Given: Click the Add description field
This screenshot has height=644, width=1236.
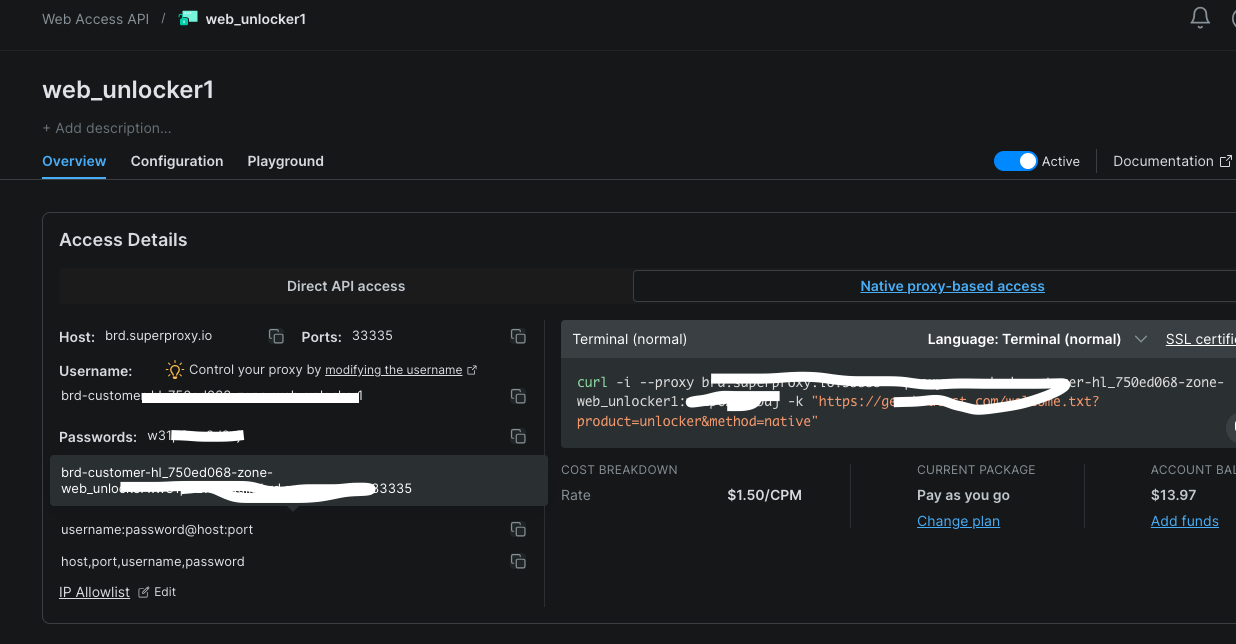Looking at the screenshot, I should tap(107, 128).
